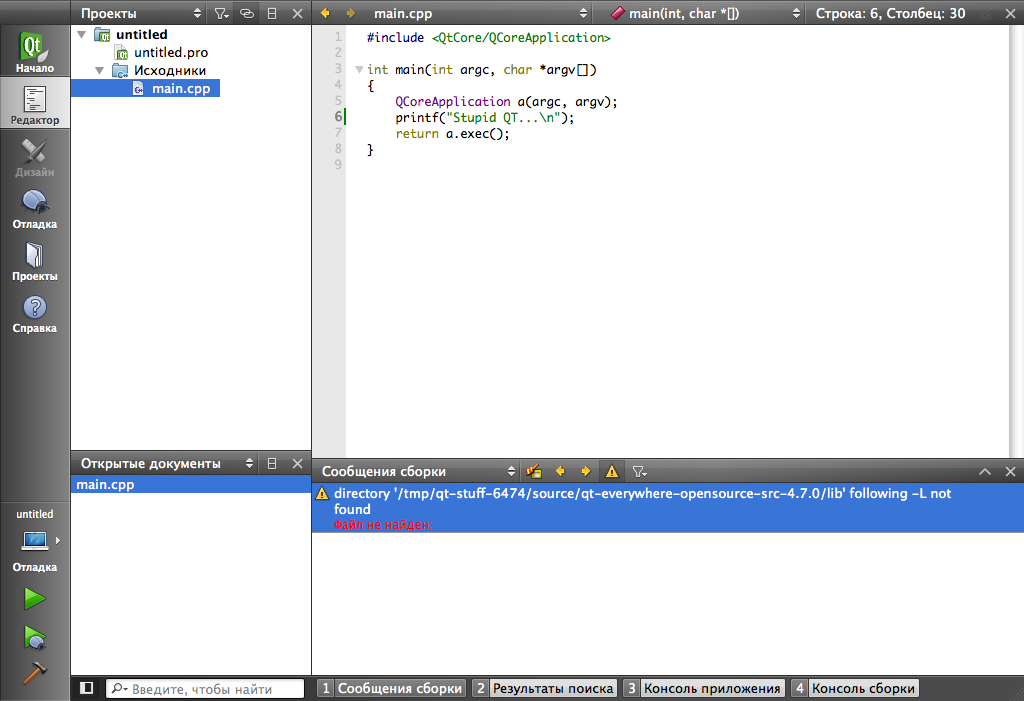Open the 4 Консоль сборки tab

pyautogui.click(x=855, y=689)
